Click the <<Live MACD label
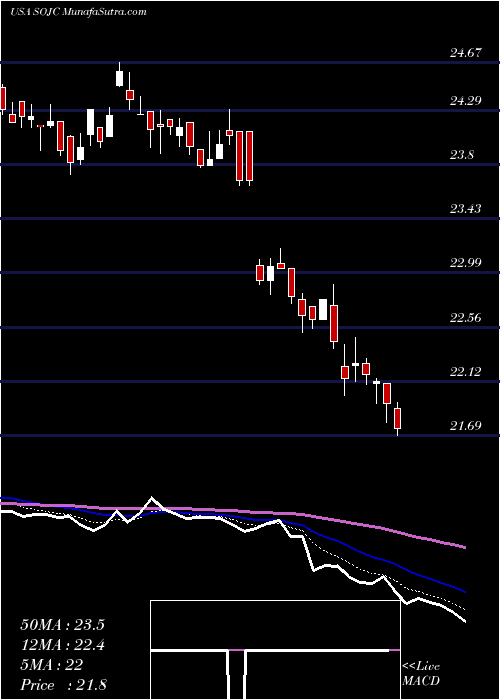The height and width of the screenshot is (700, 500). (421, 674)
